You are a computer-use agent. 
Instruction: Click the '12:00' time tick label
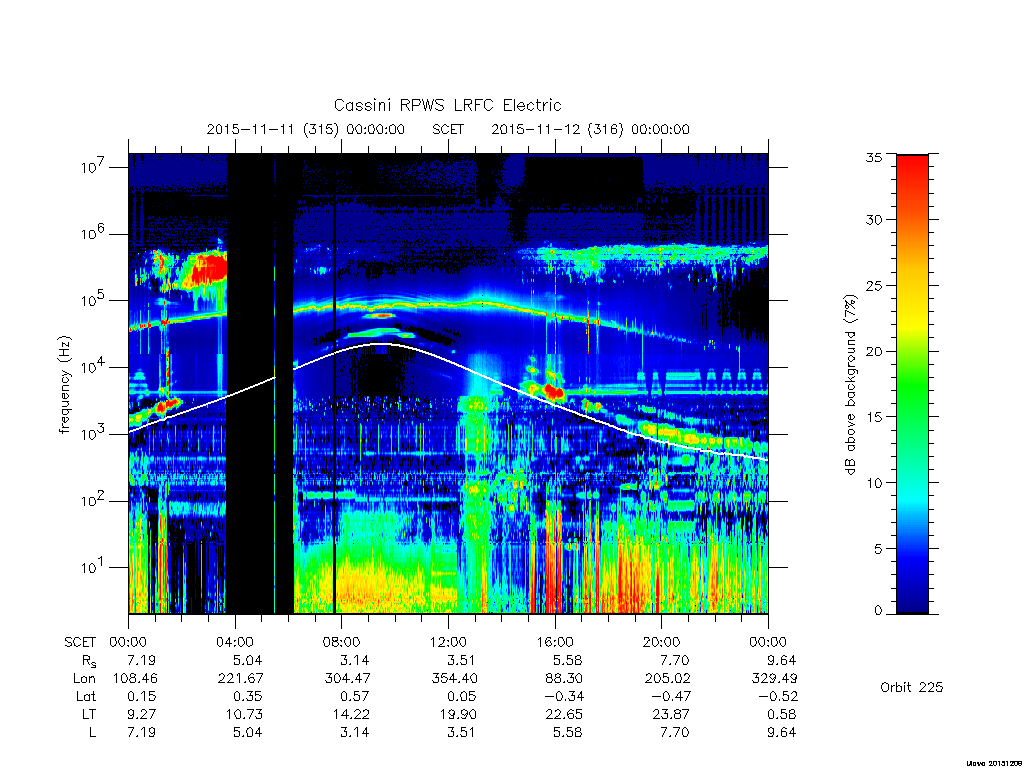tap(448, 642)
